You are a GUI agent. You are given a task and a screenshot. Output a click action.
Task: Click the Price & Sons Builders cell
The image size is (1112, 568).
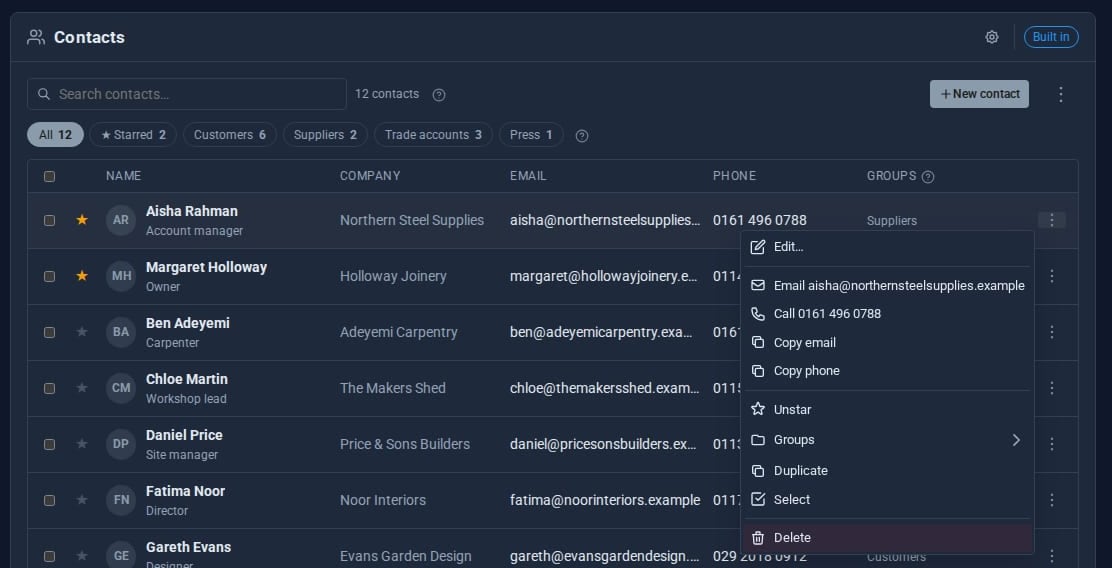pos(405,445)
